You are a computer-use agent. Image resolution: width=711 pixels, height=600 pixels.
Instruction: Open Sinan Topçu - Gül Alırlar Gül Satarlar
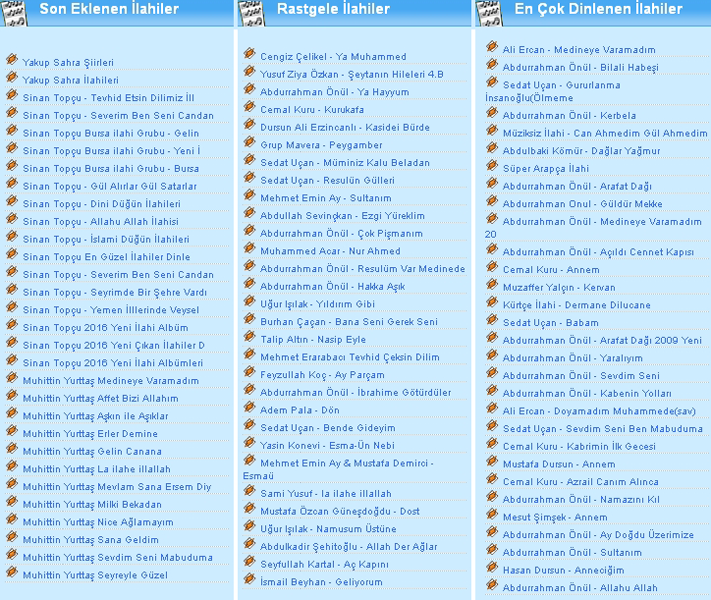(x=110, y=186)
